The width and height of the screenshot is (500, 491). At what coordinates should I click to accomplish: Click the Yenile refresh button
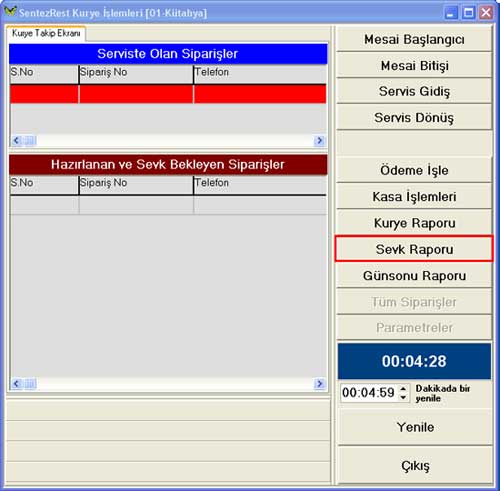(x=415, y=427)
